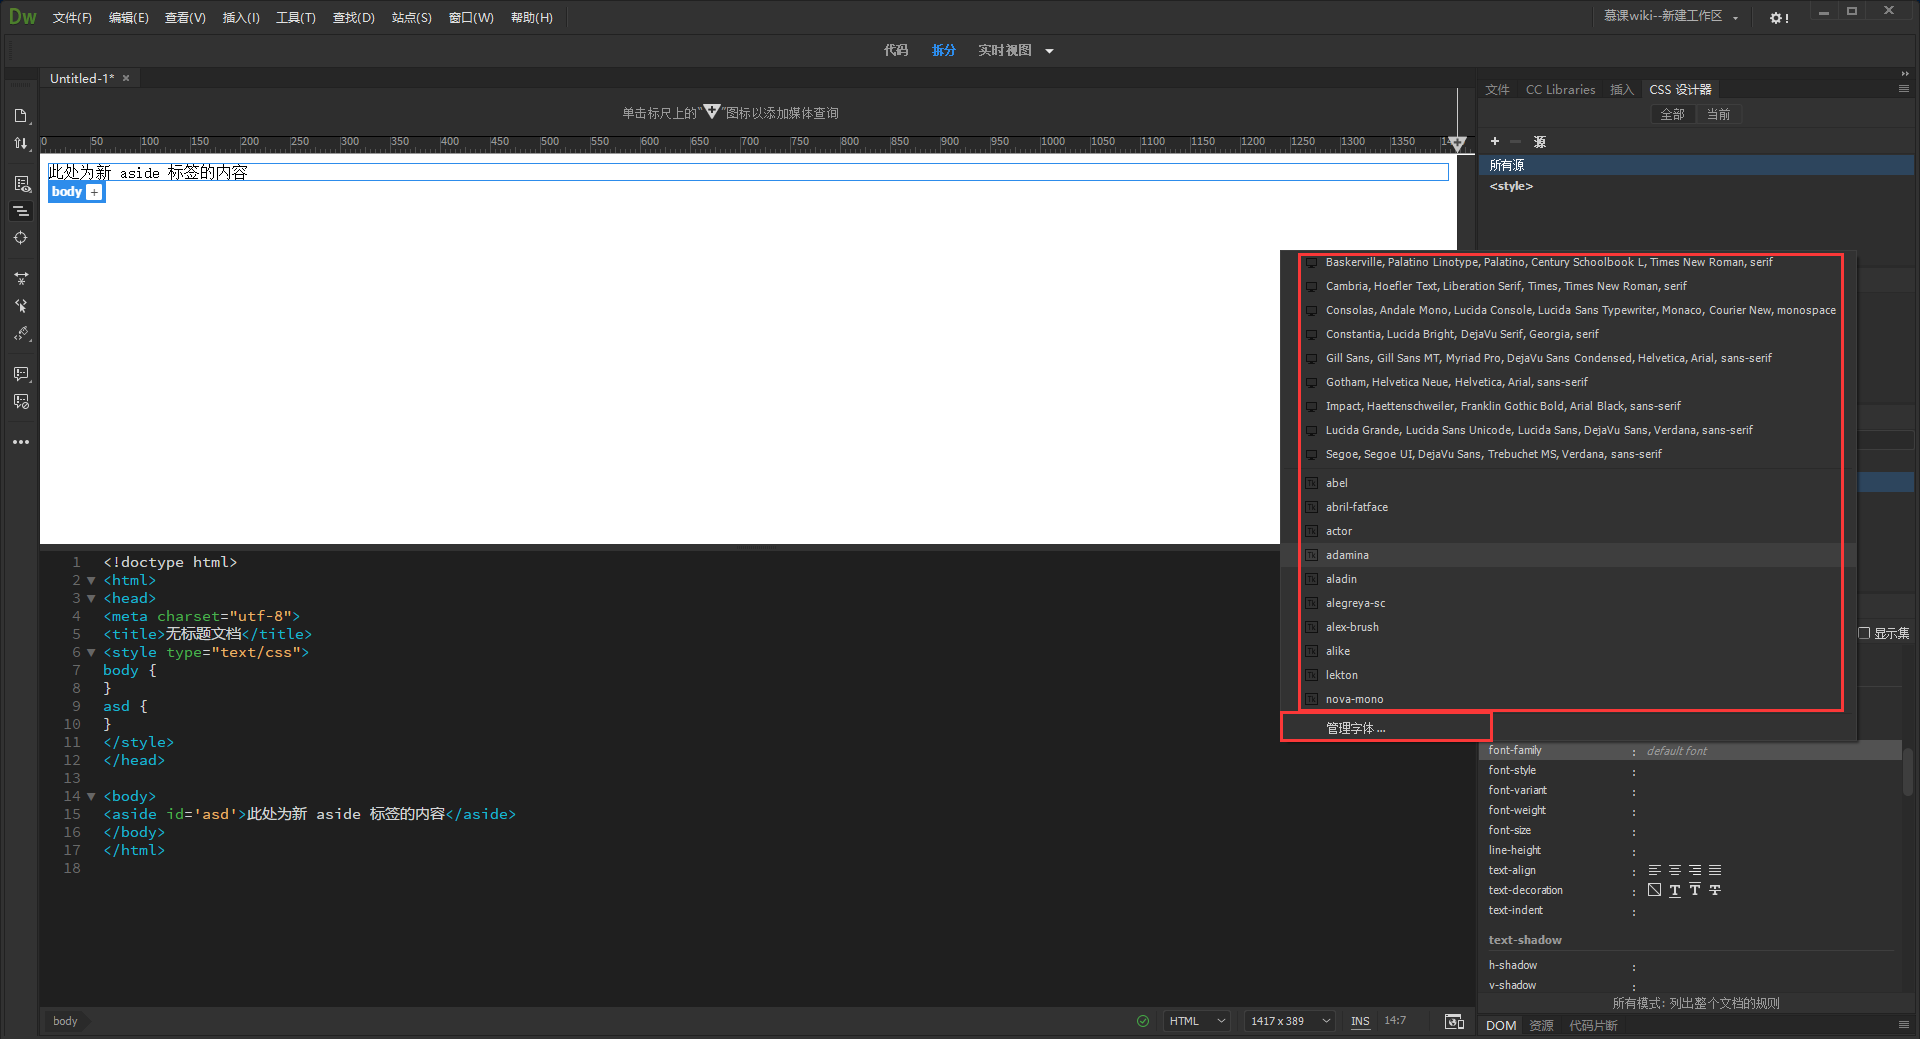Open CSS Designer panel options menu icon
The image size is (1920, 1039).
(1904, 89)
